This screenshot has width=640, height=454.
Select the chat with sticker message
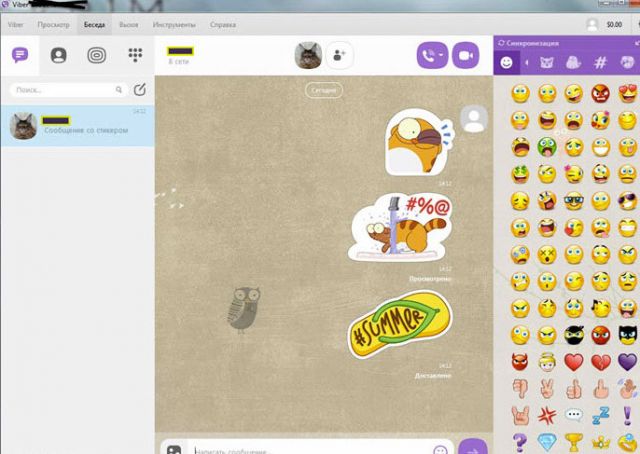pyautogui.click(x=78, y=126)
